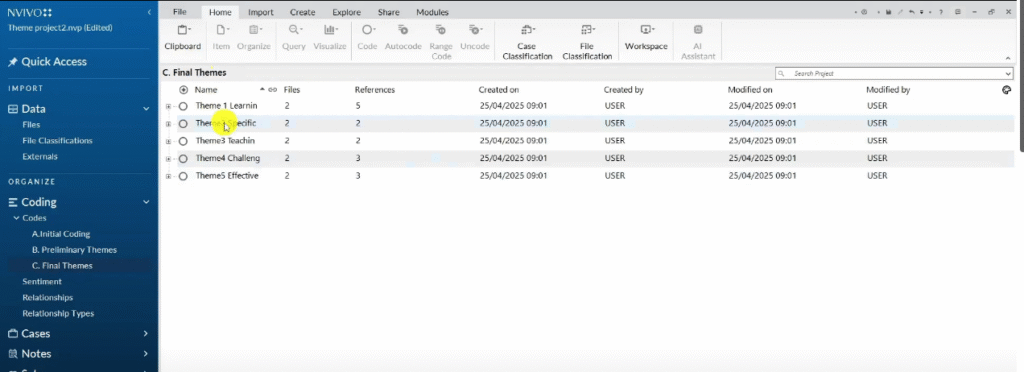This screenshot has width=1024, height=372.
Task: Open the Organize ribbon menu
Action: (253, 38)
